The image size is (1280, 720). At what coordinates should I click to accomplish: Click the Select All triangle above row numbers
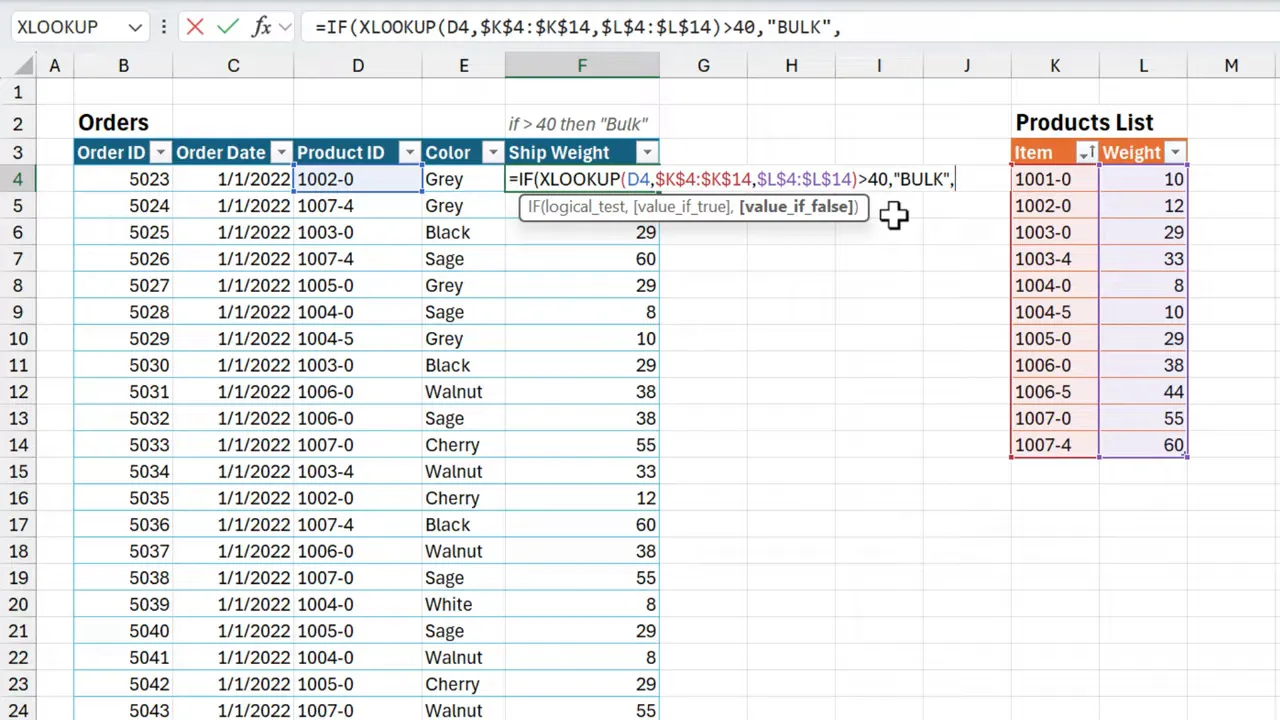click(x=22, y=65)
